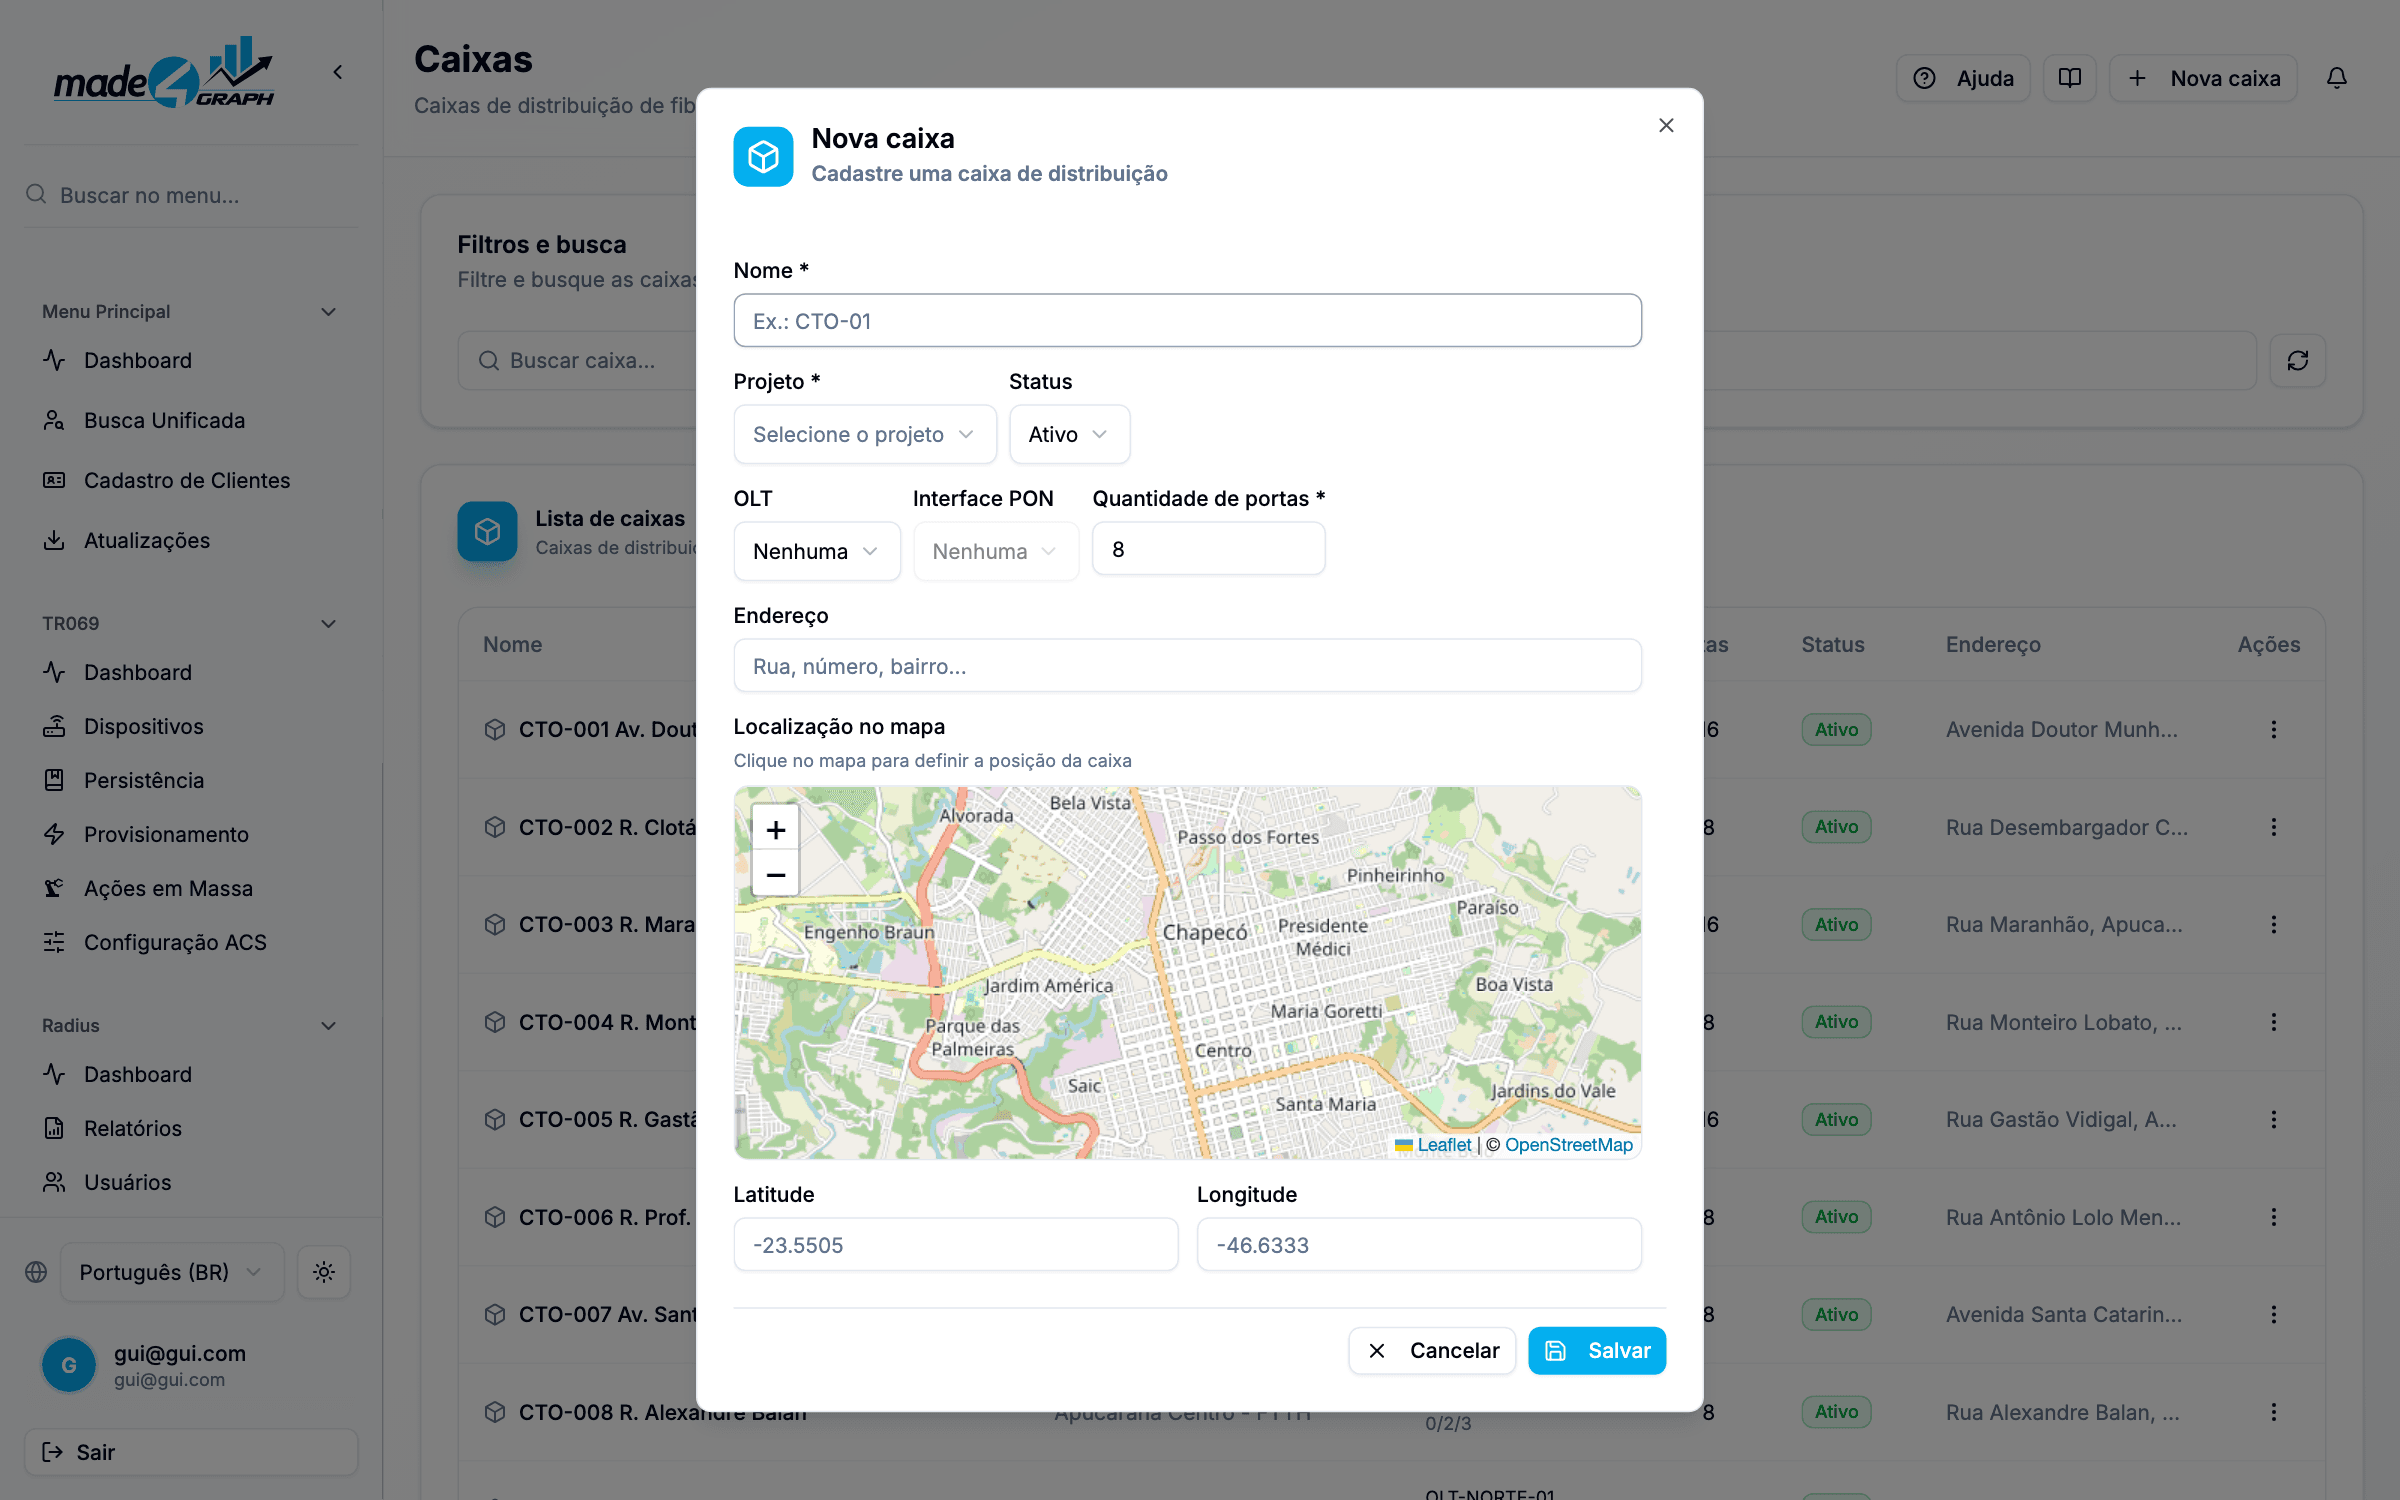The width and height of the screenshot is (2400, 1500).
Task: Open the OLT dropdown set to Nenhuma
Action: pyautogui.click(x=817, y=551)
